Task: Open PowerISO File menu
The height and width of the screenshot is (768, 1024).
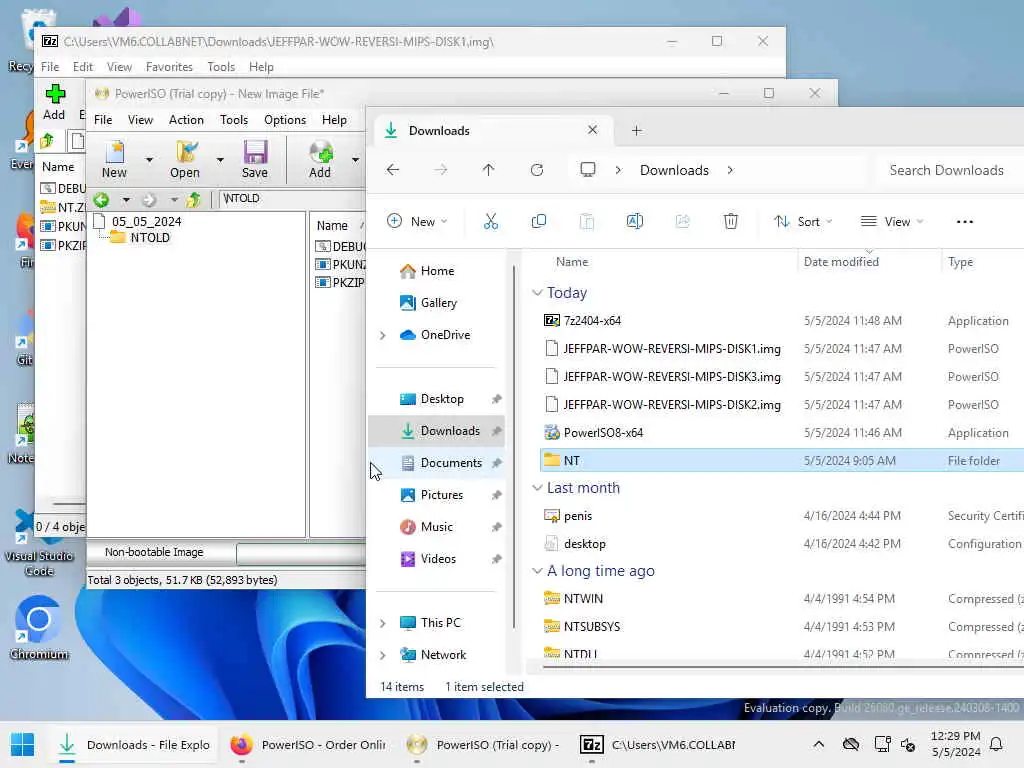Action: coord(103,120)
